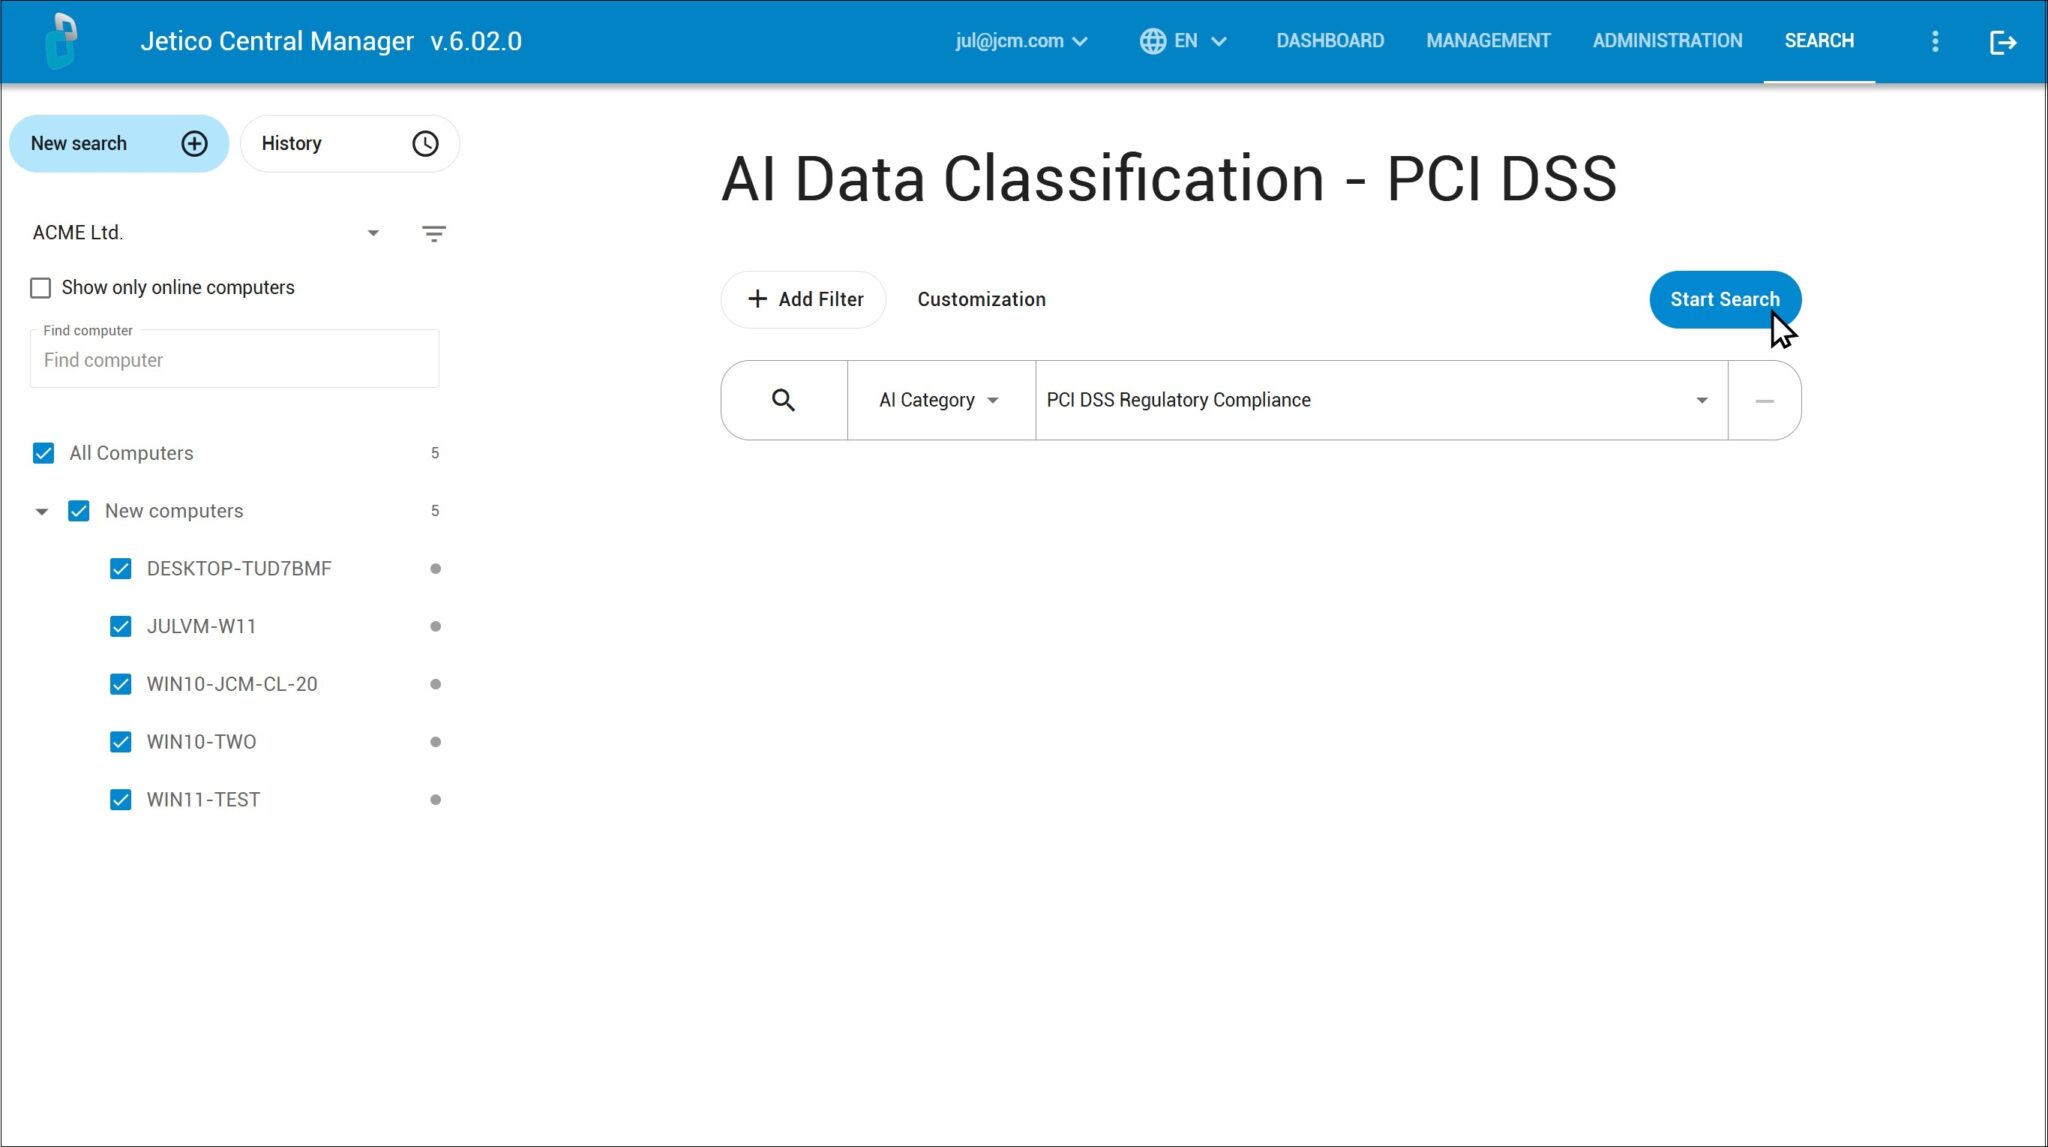
Task: Select the SEARCH tab
Action: (1819, 41)
